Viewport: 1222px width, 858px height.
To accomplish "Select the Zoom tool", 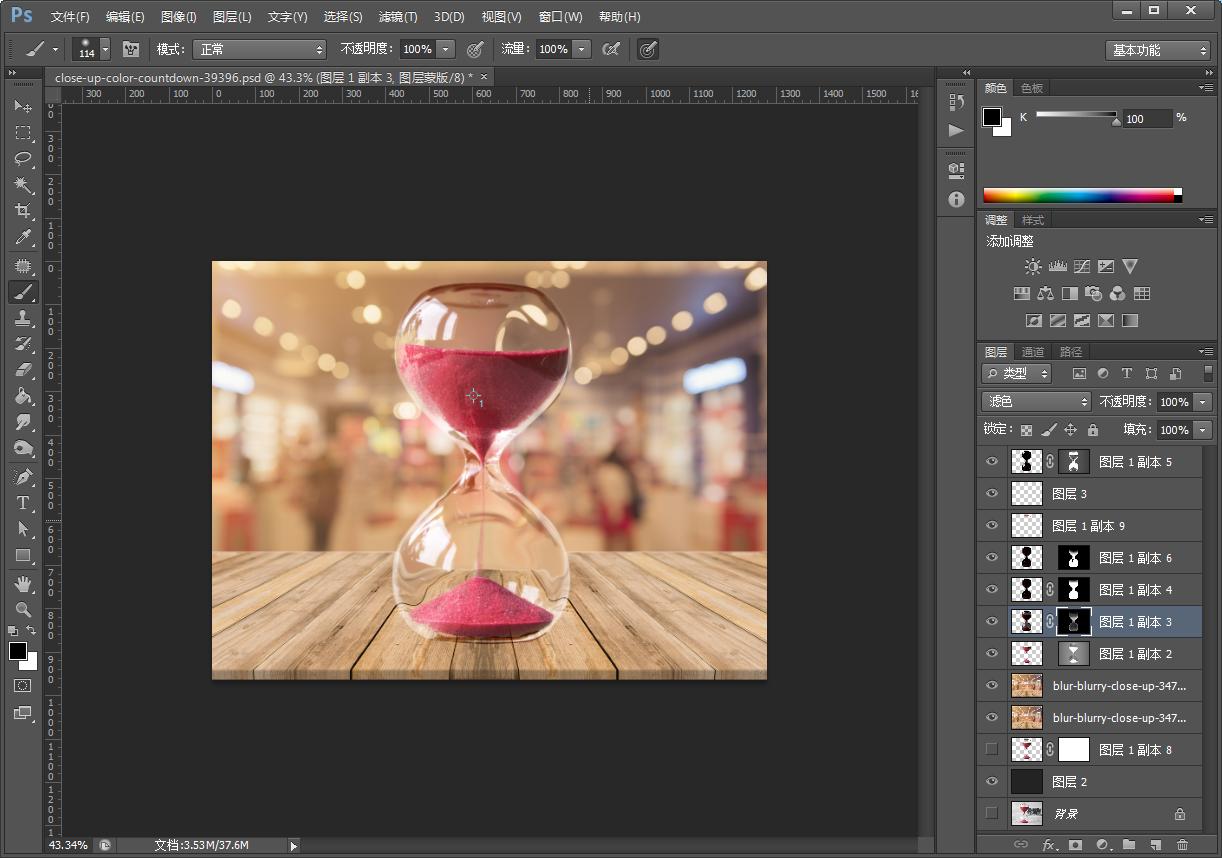I will [22, 609].
